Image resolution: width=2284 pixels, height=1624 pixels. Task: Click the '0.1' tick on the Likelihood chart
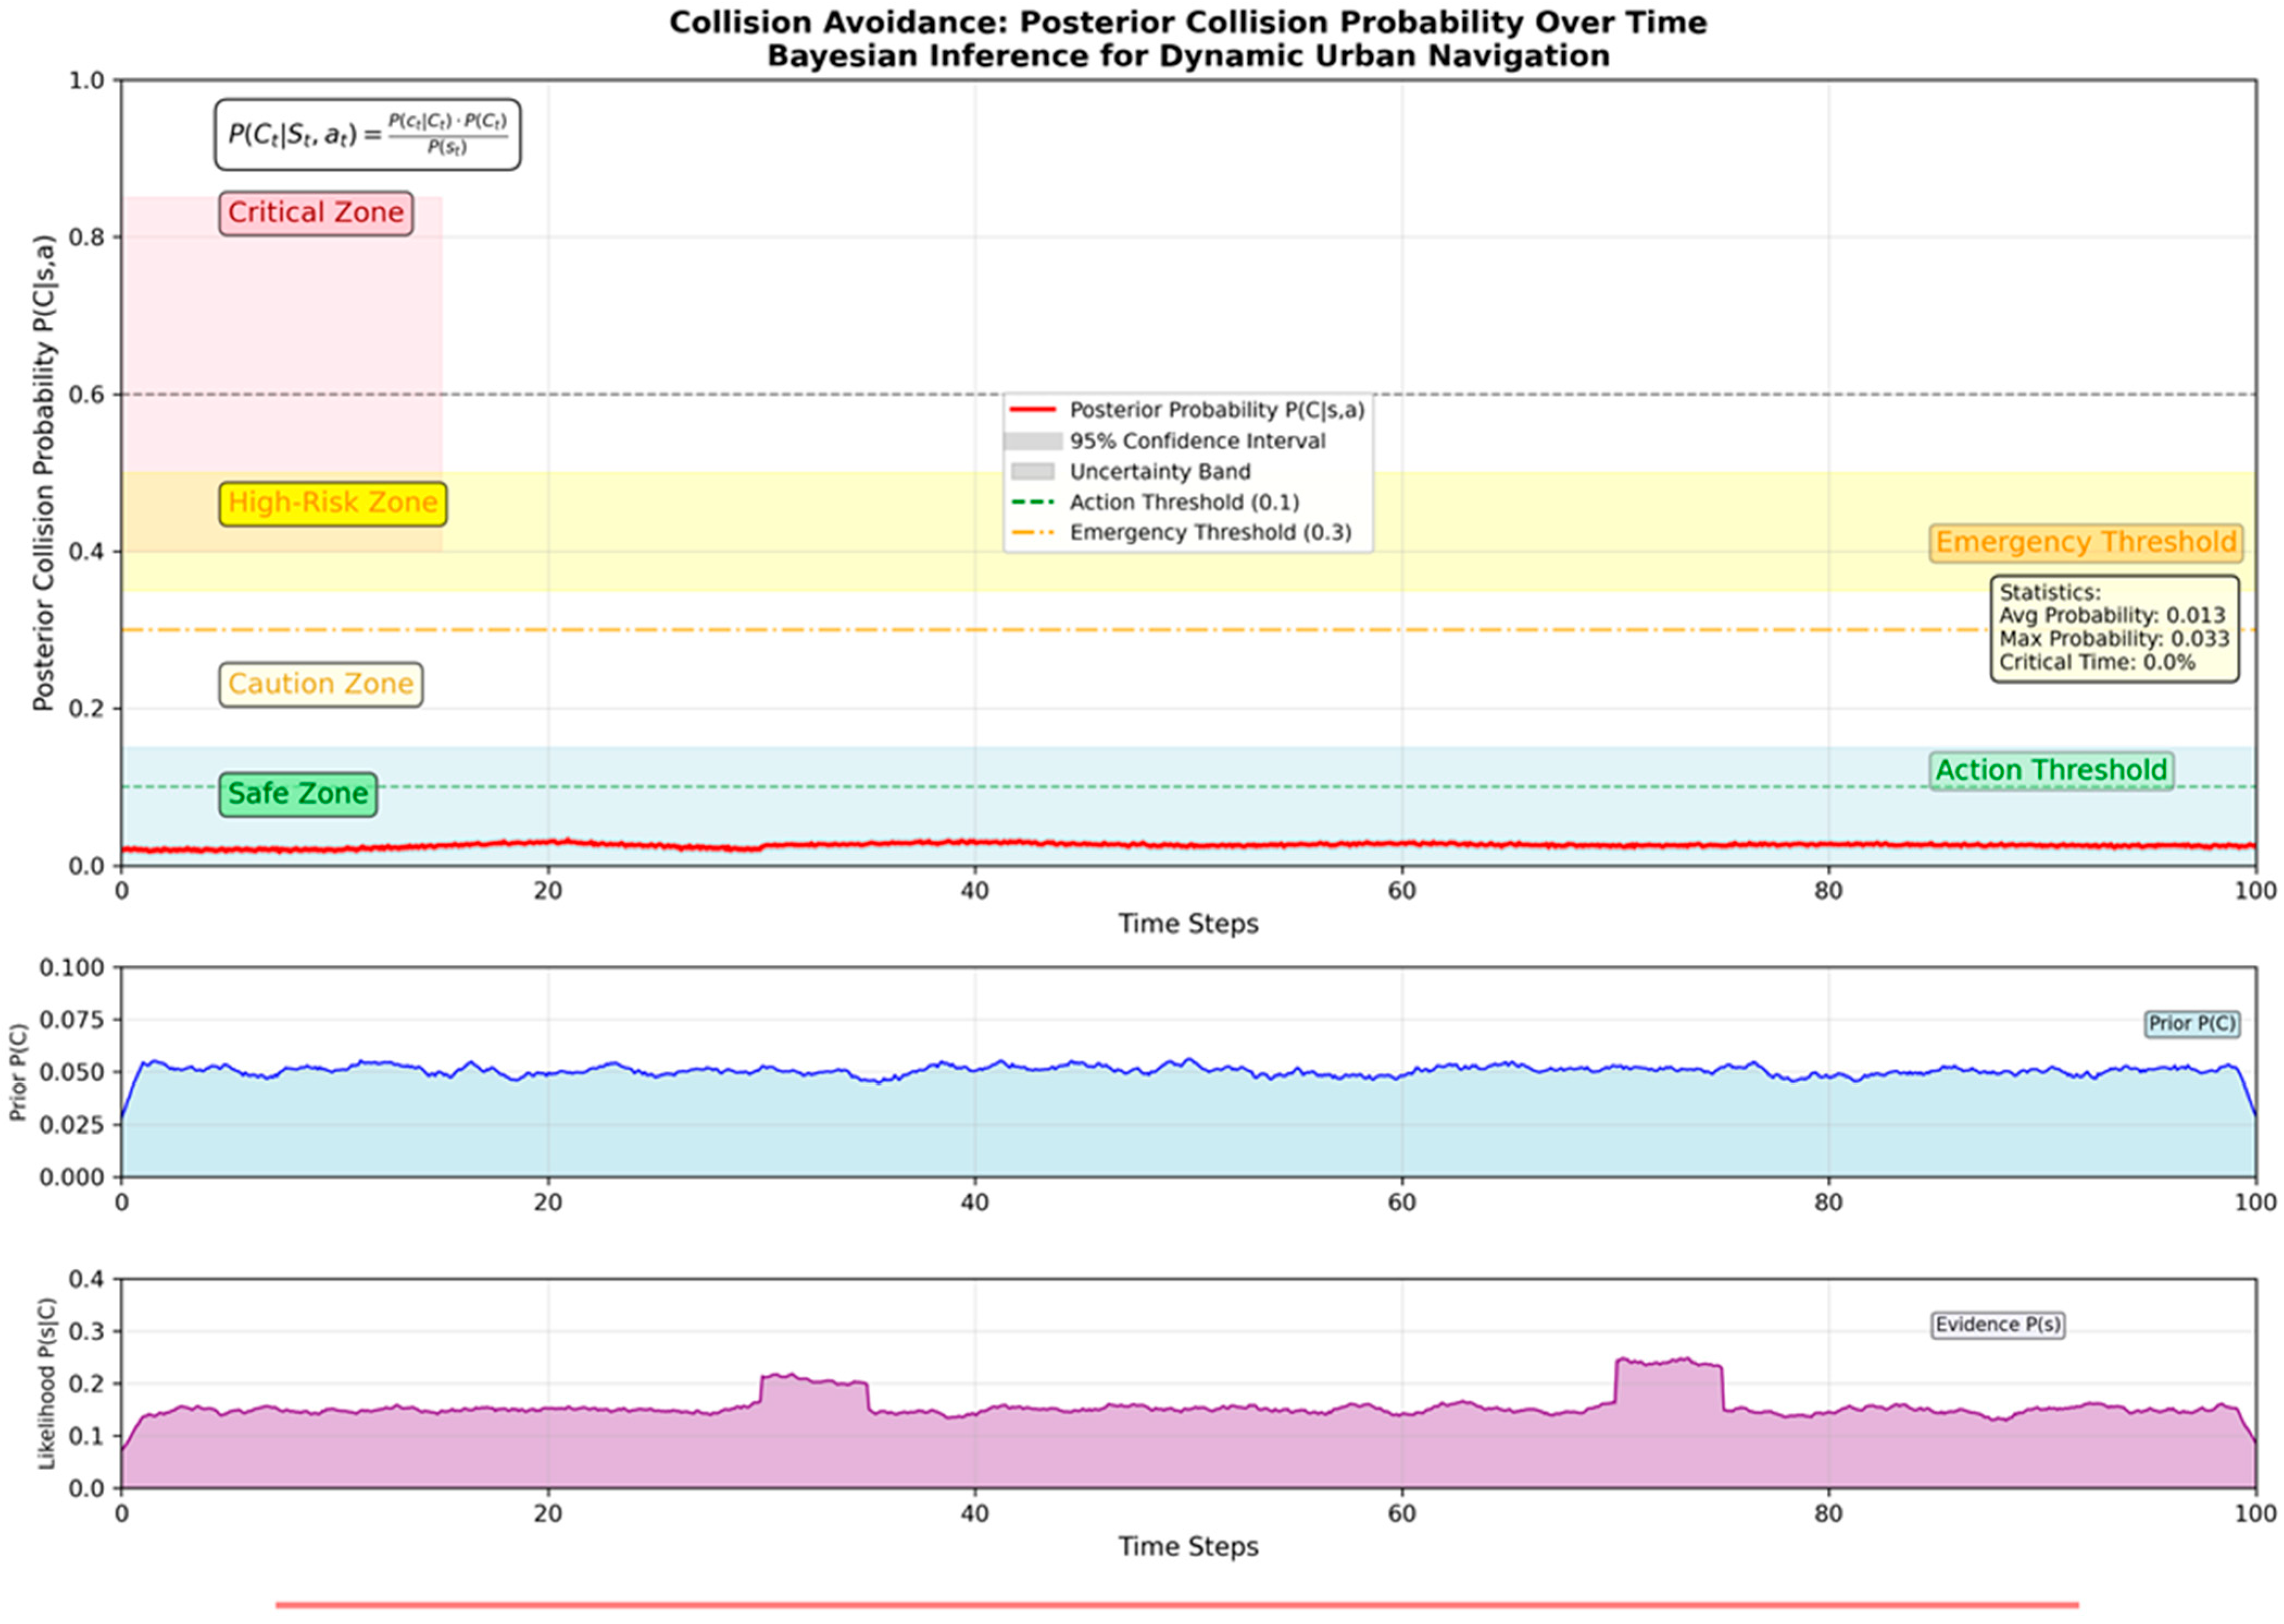click(x=87, y=1436)
